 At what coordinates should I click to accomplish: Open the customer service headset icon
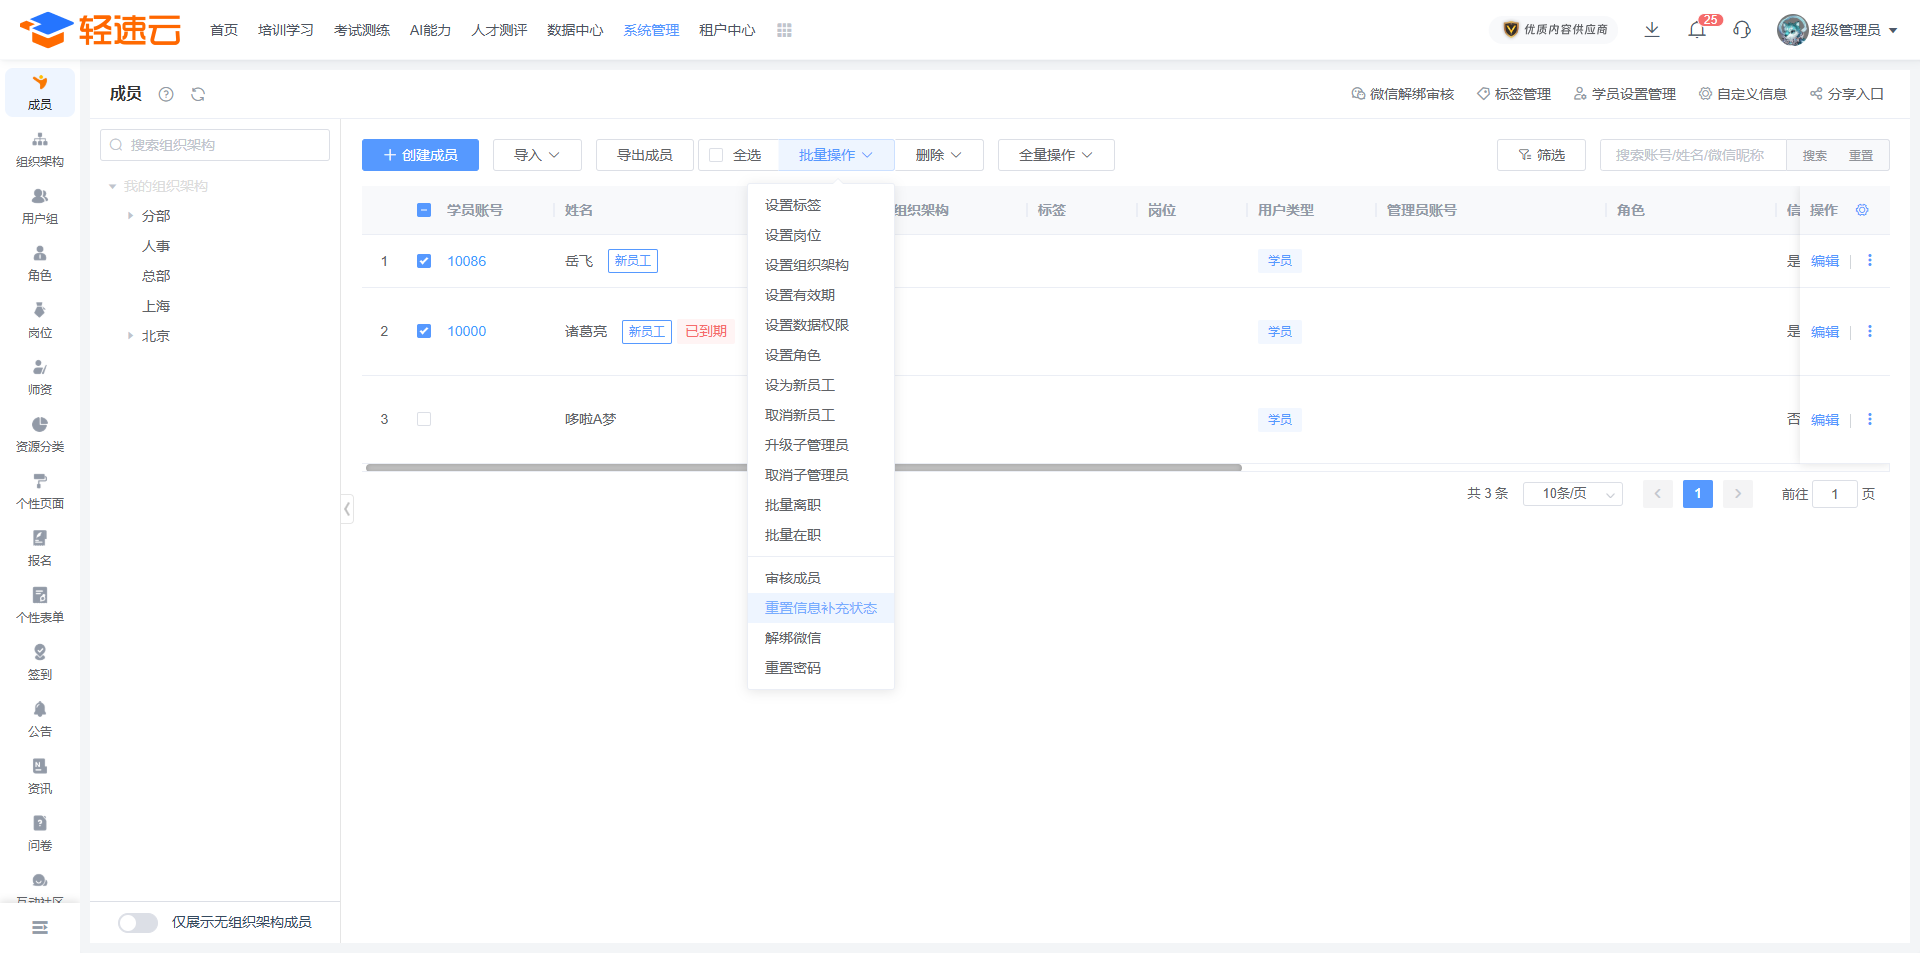point(1742,30)
